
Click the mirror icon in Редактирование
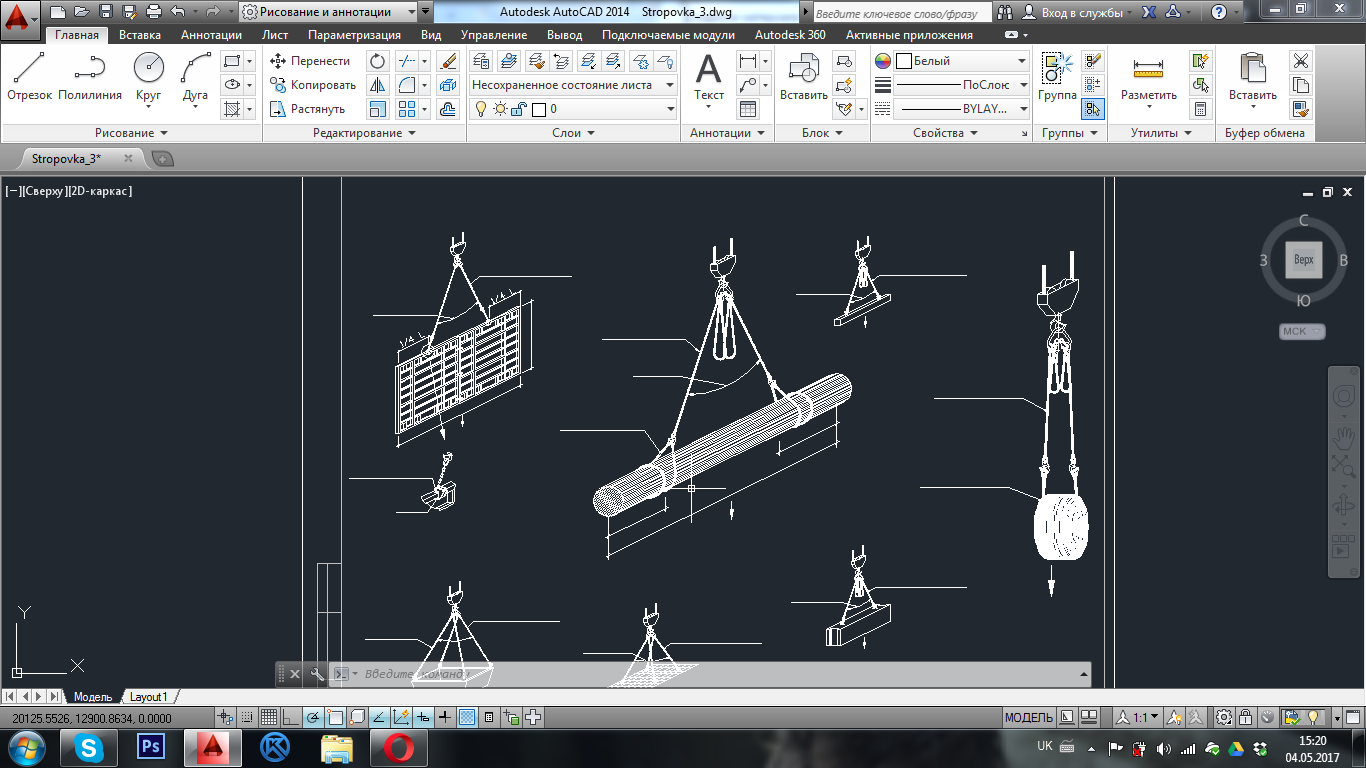377,85
